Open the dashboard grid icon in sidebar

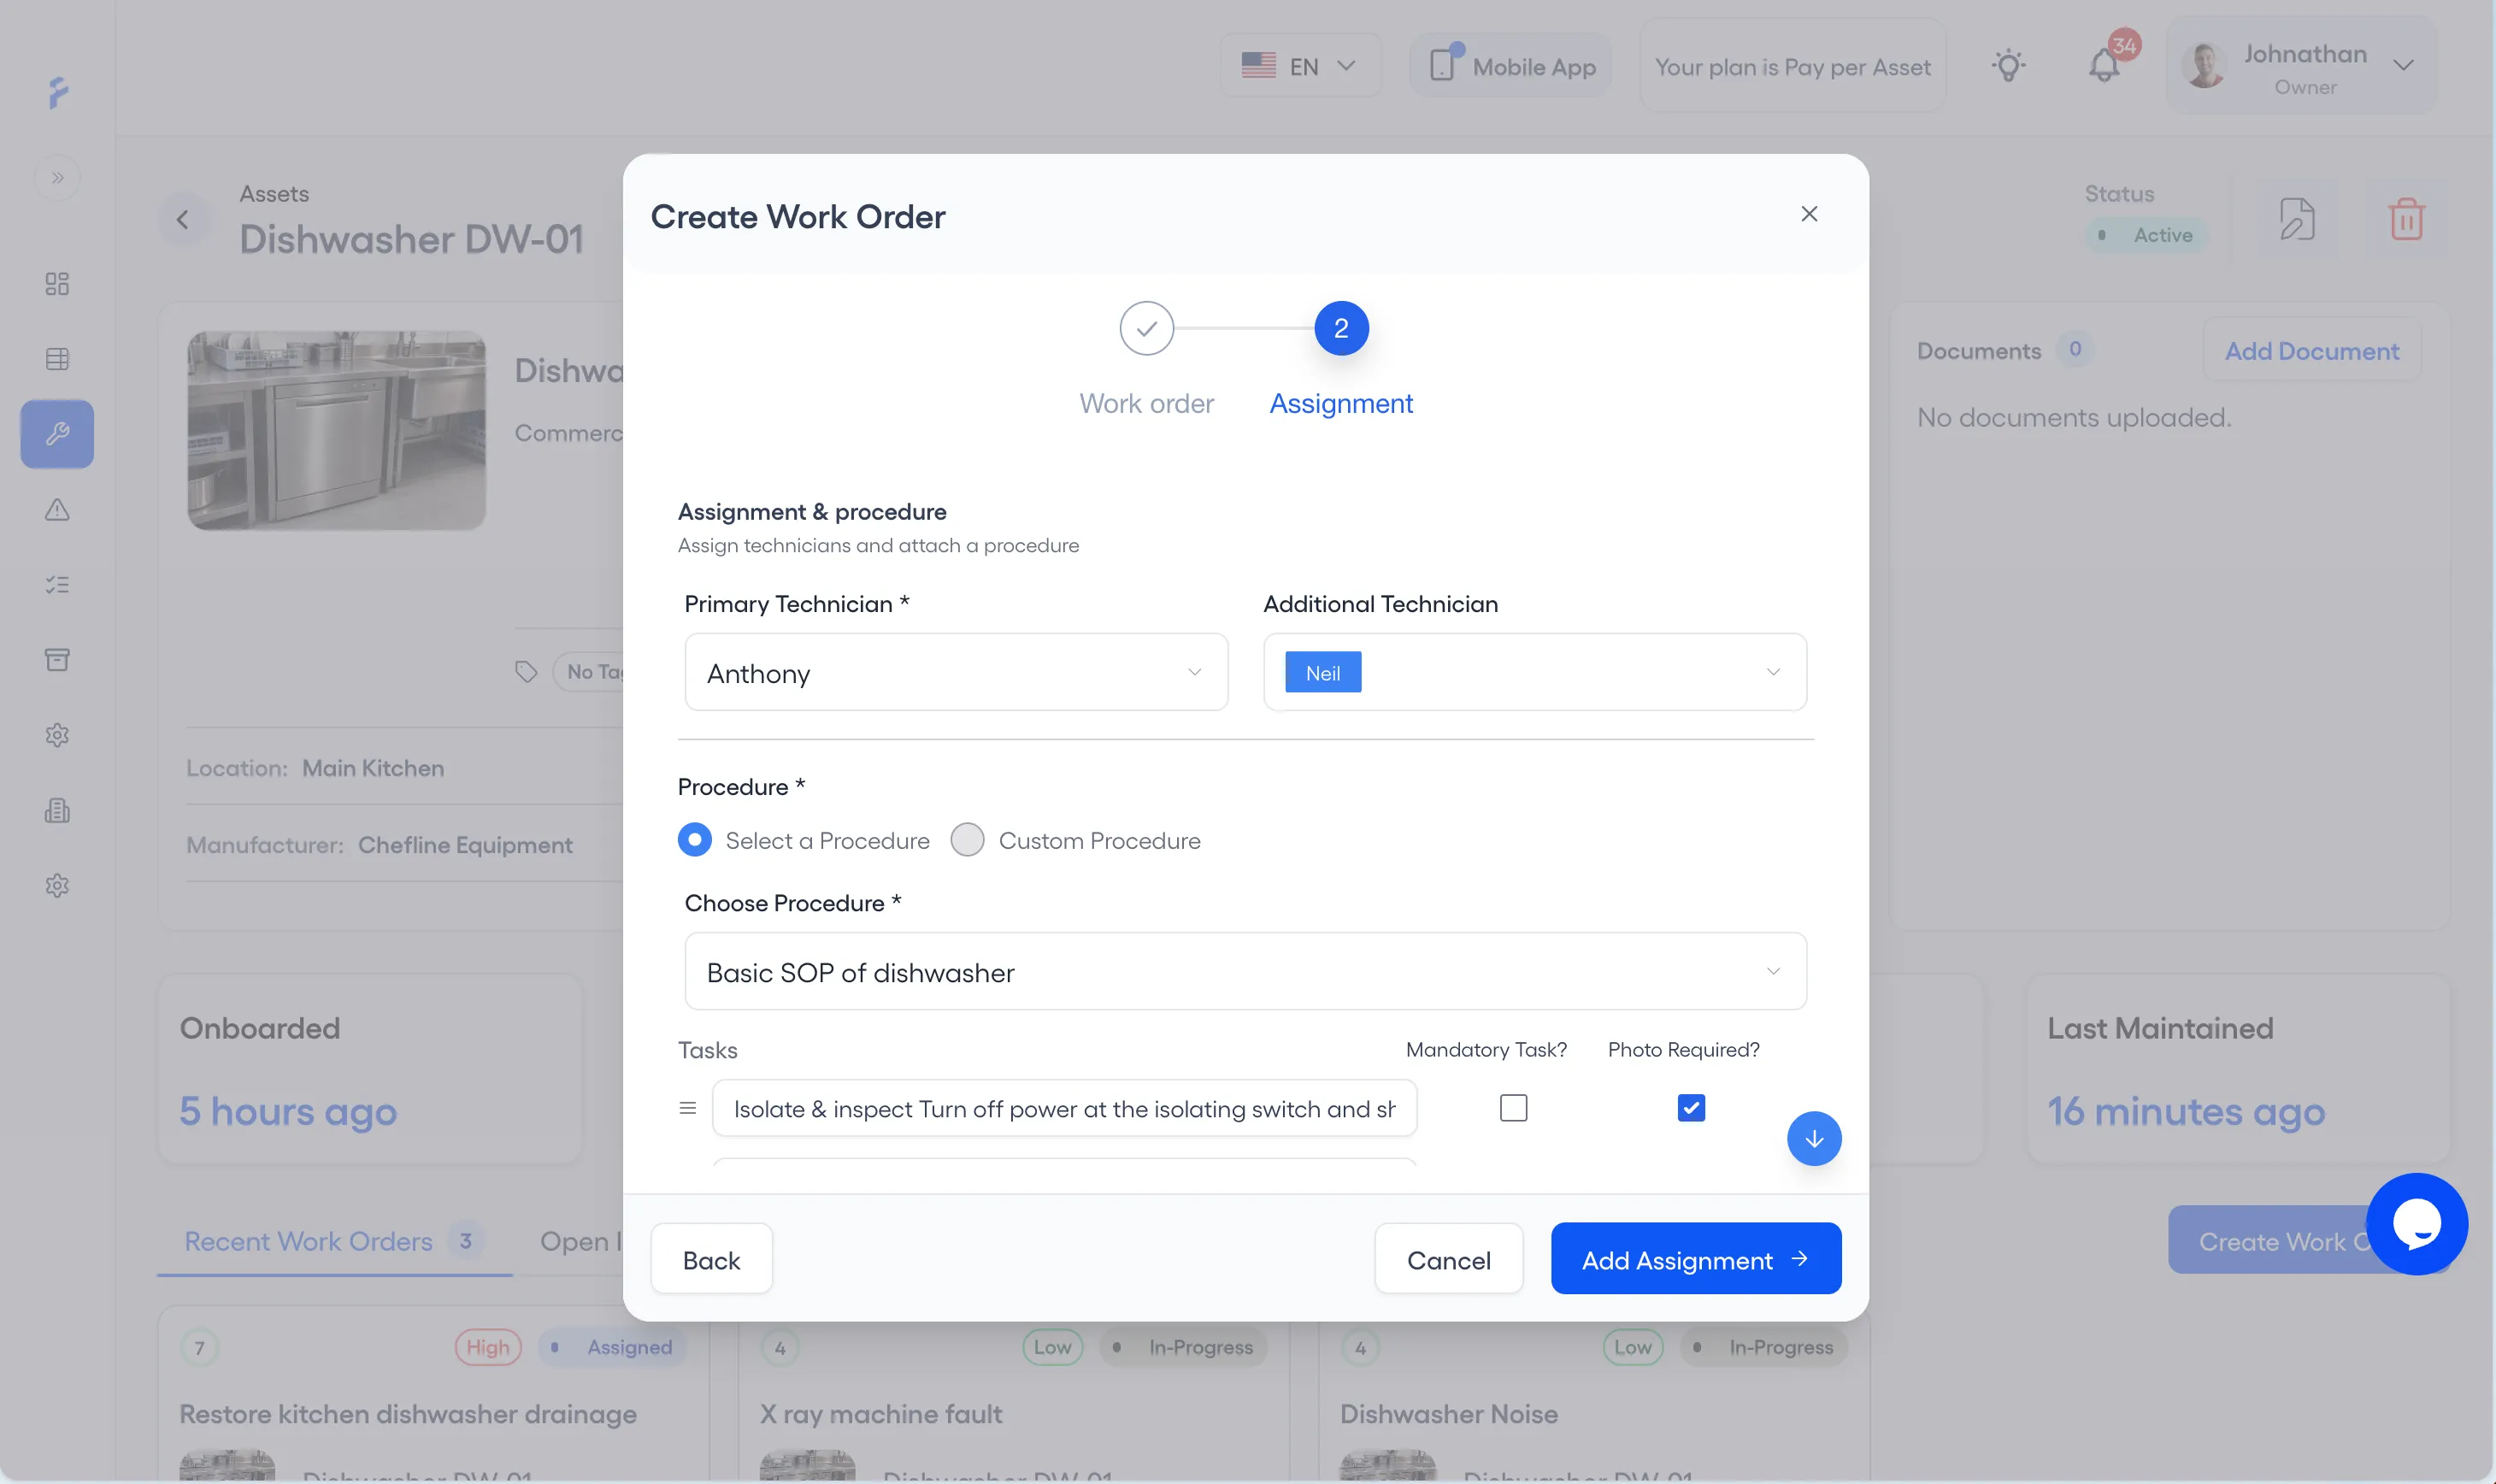tap(57, 284)
